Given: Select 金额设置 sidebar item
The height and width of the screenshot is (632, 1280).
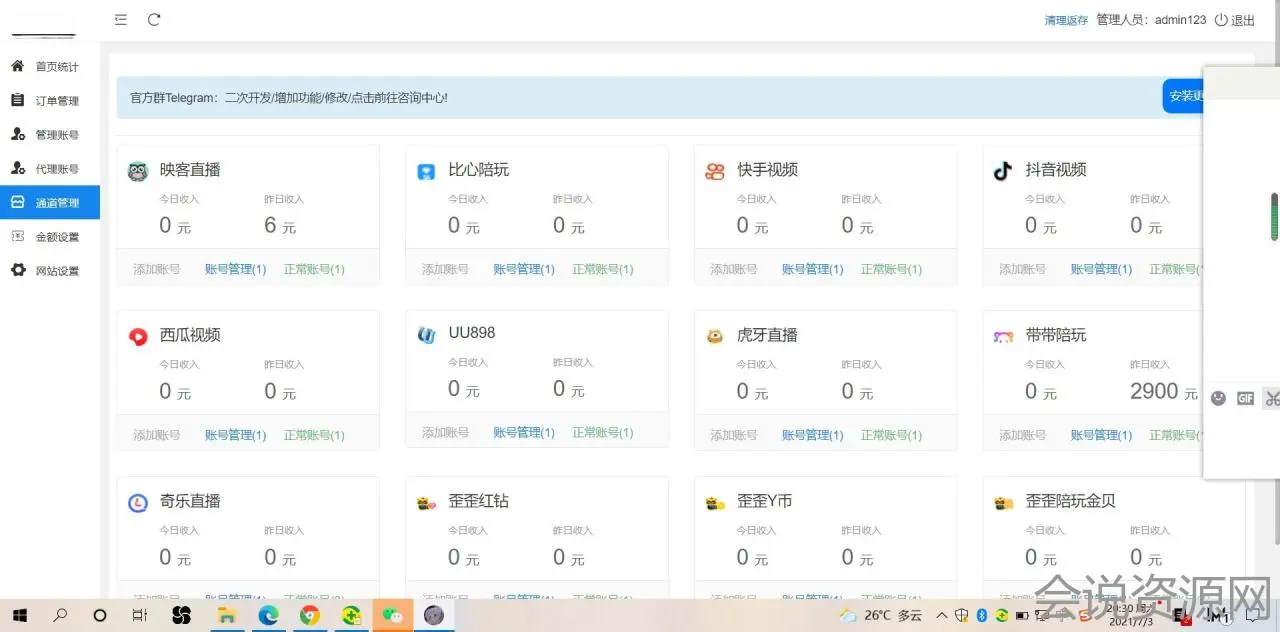Looking at the screenshot, I should [56, 237].
